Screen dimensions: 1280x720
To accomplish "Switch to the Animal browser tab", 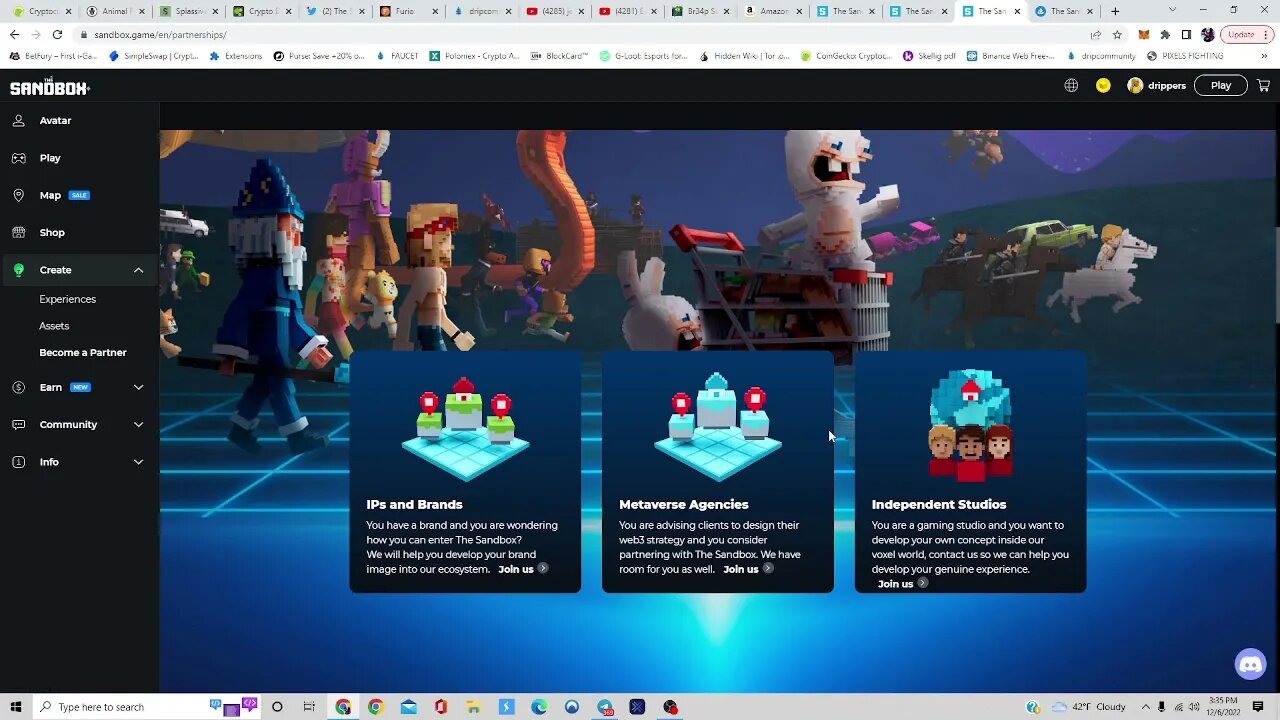I will (x=117, y=11).
